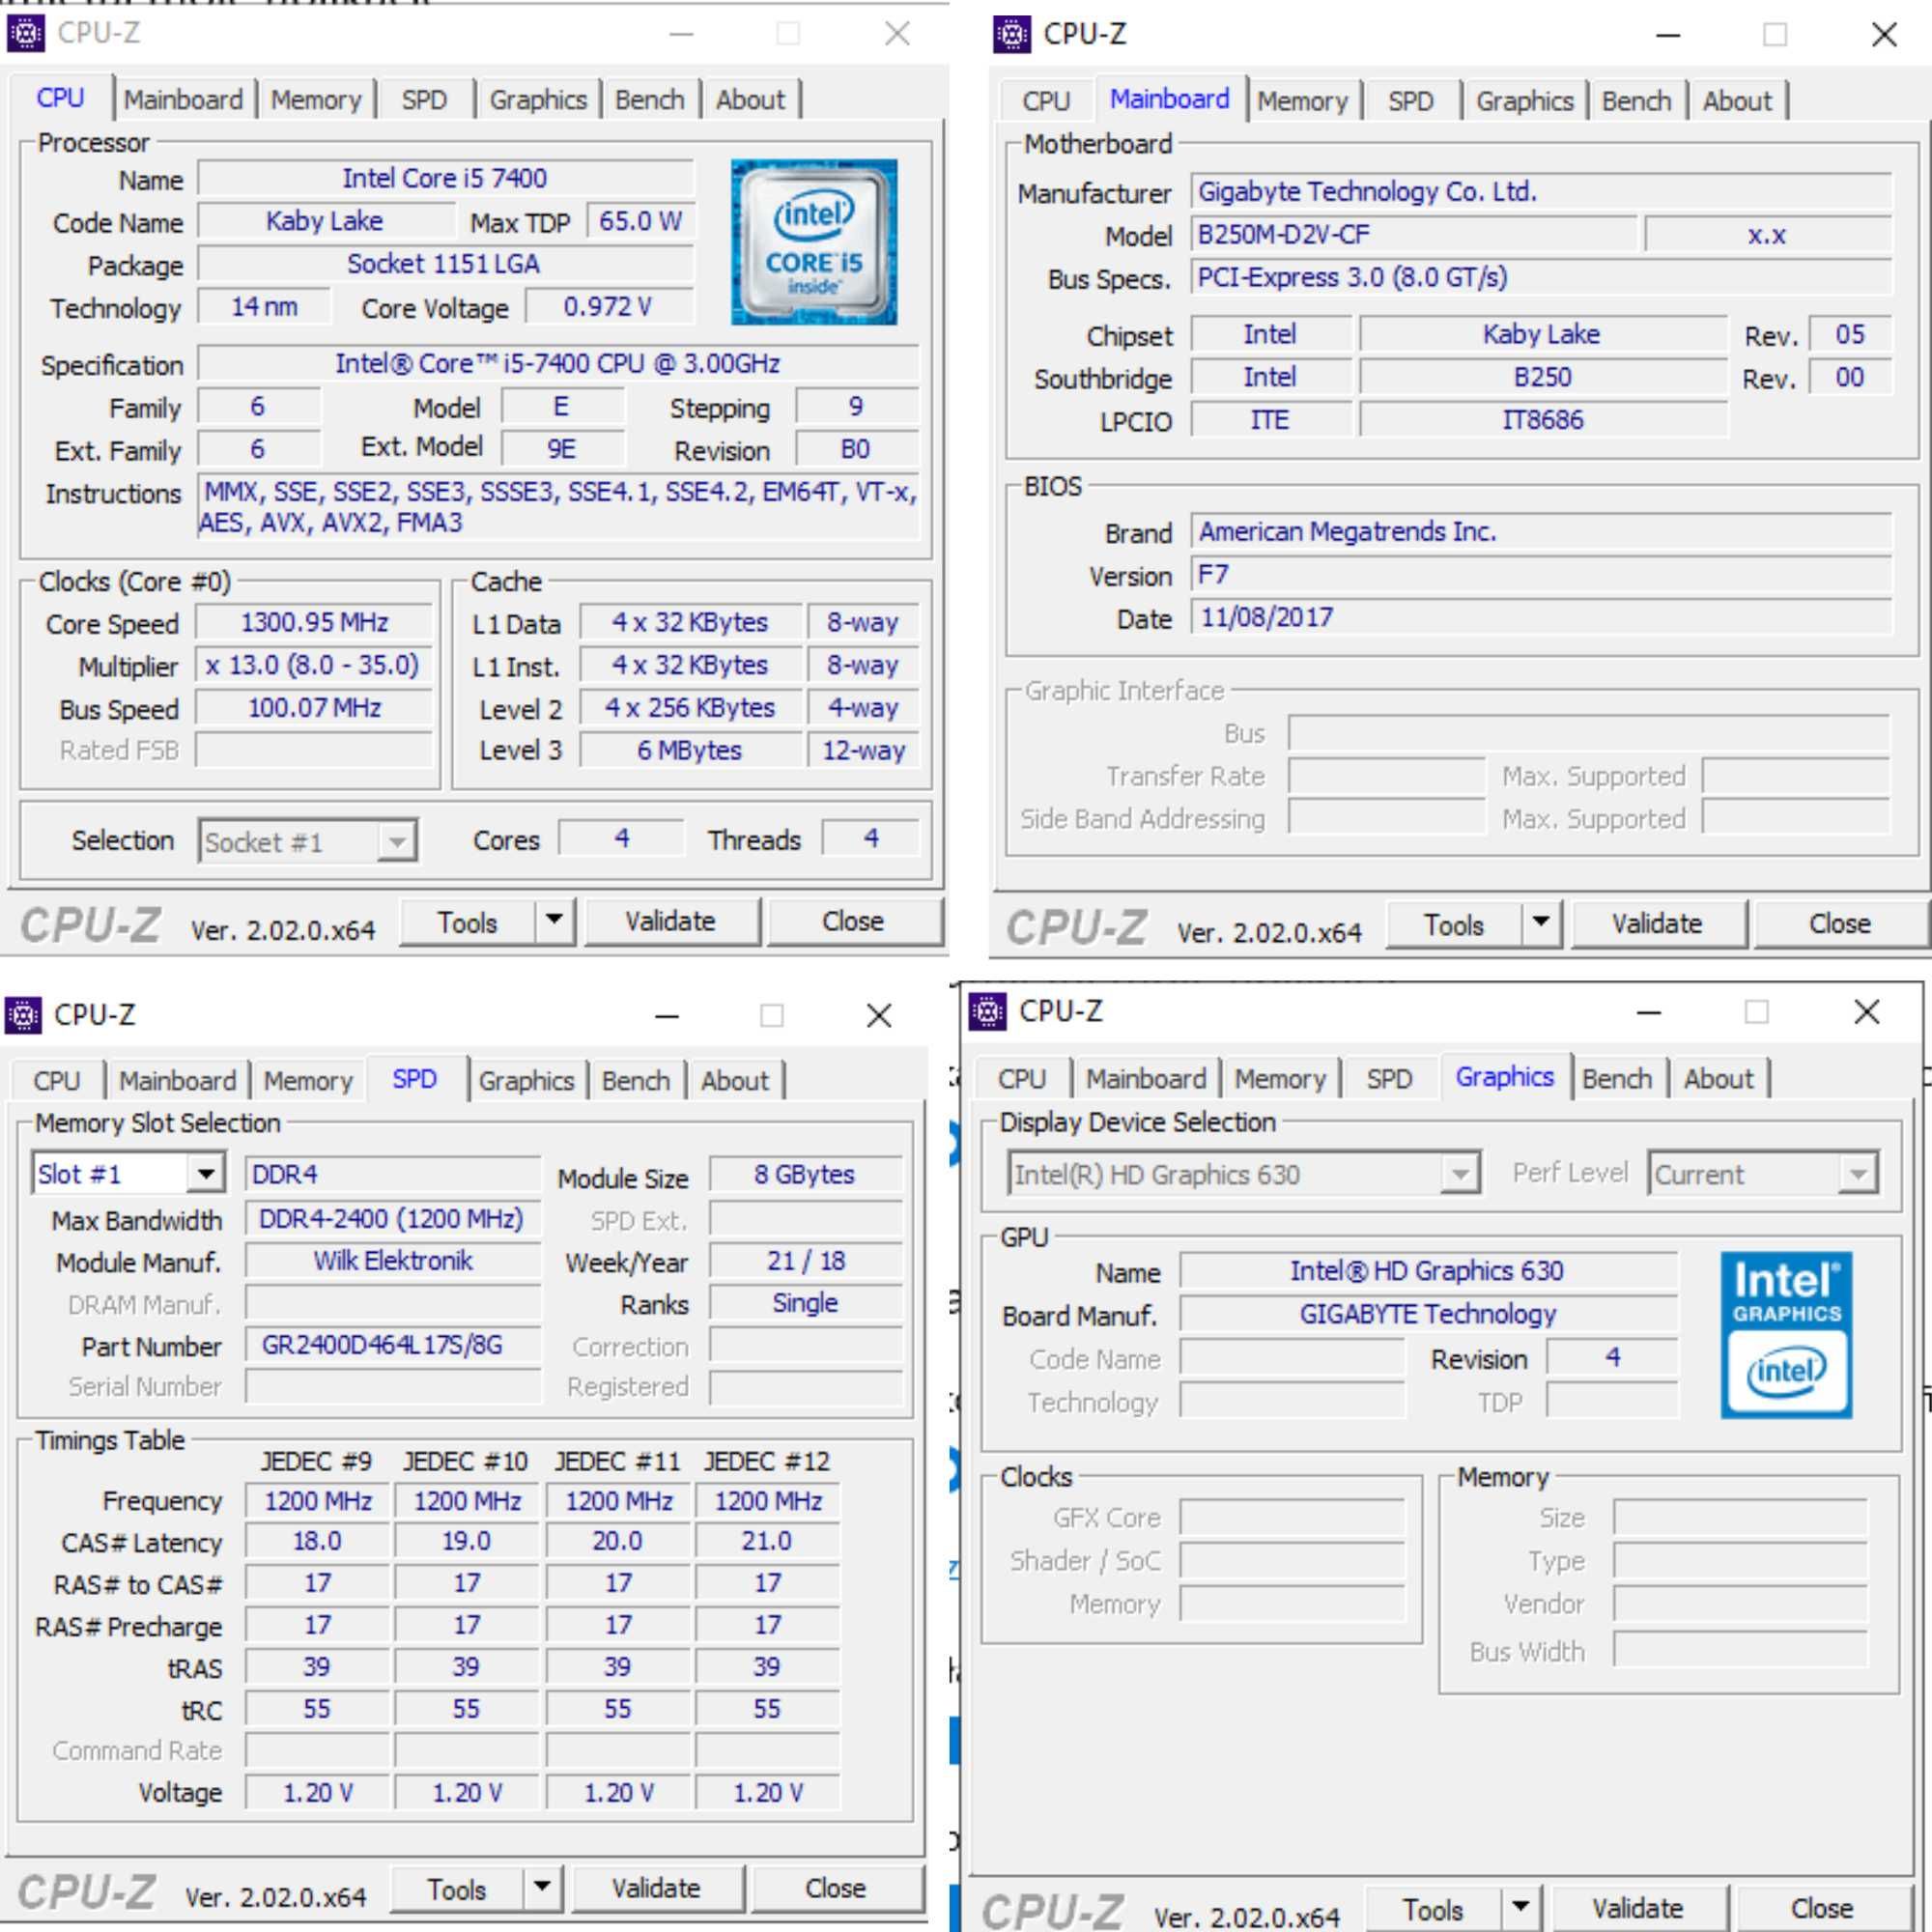Open Memory tab in Mainboard window
Viewport: 1932px width, 1932px height.
[1303, 101]
